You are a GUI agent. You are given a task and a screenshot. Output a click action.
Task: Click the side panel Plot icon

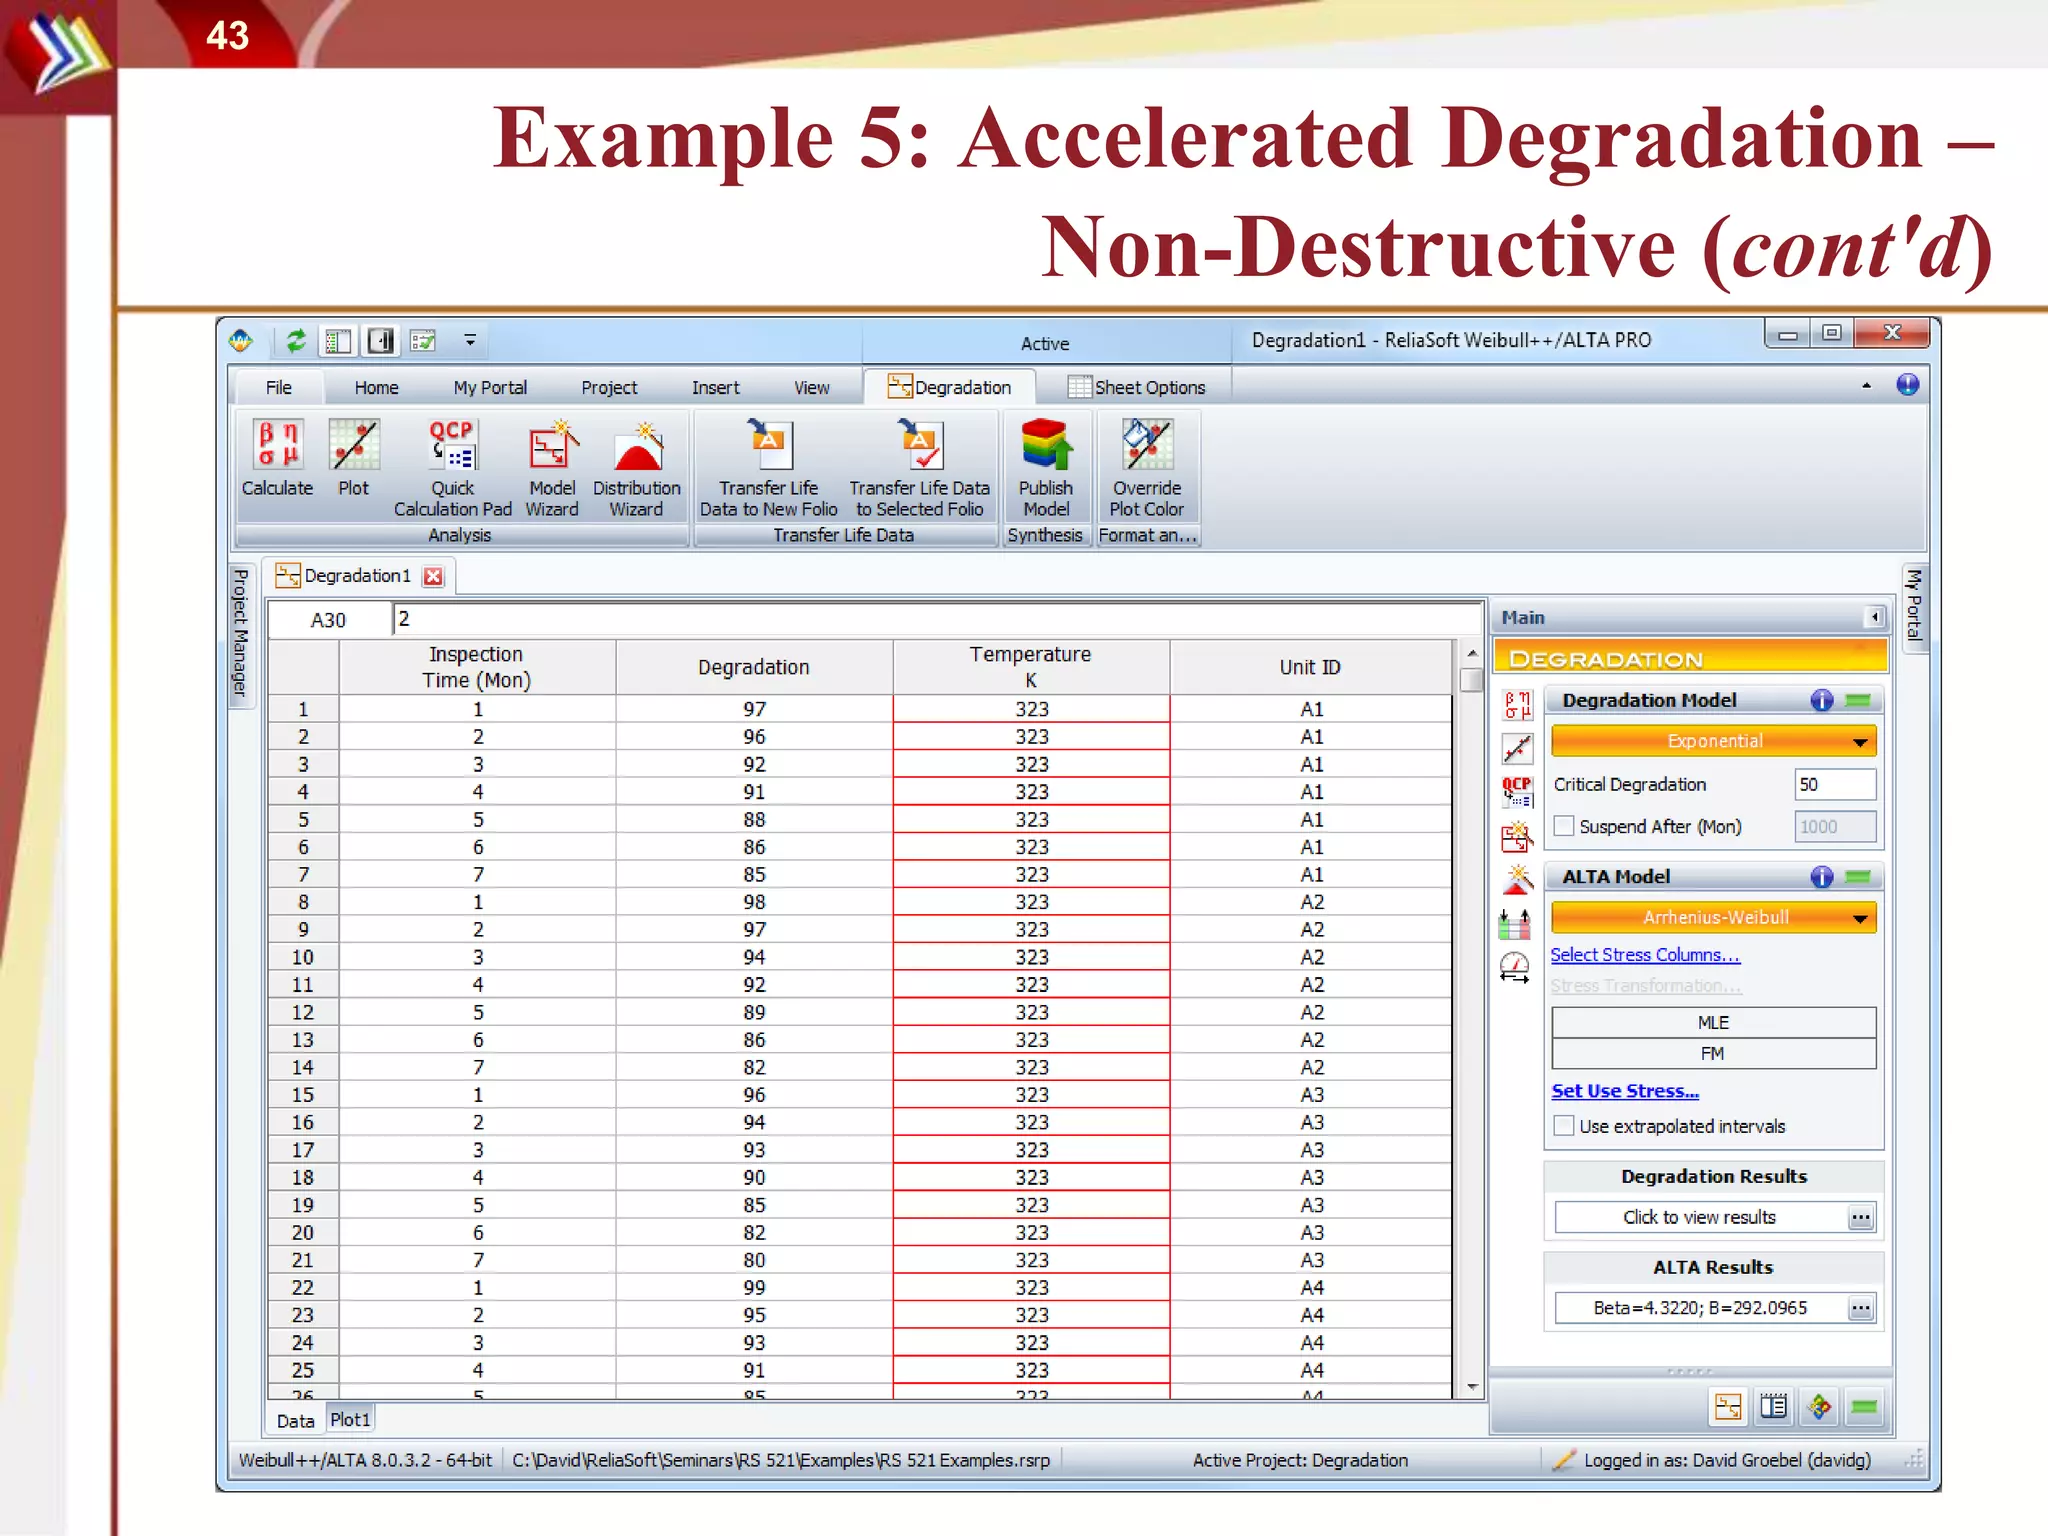(1517, 748)
